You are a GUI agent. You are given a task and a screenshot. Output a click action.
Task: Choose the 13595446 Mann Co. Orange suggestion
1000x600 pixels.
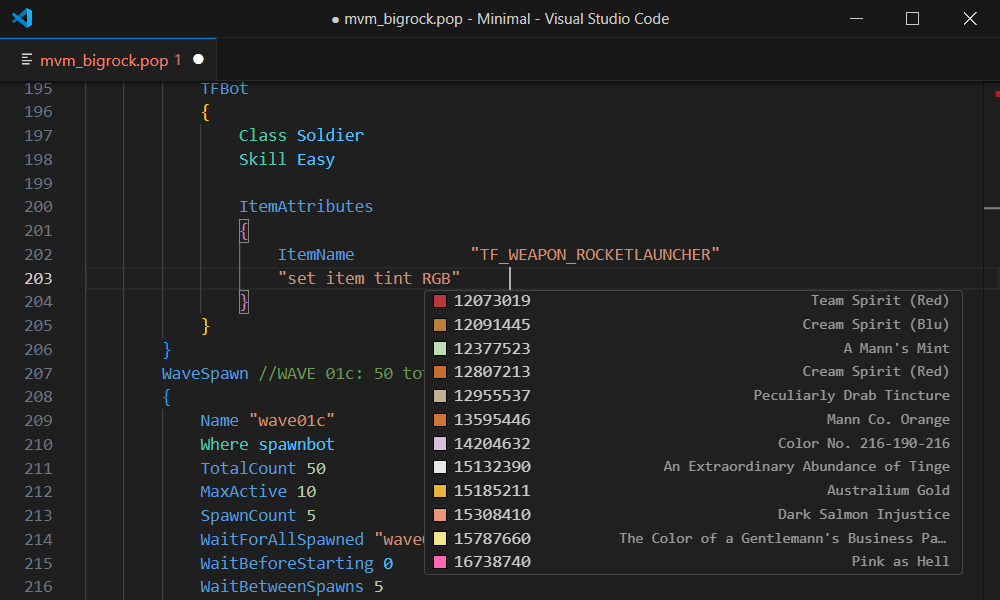(x=693, y=420)
